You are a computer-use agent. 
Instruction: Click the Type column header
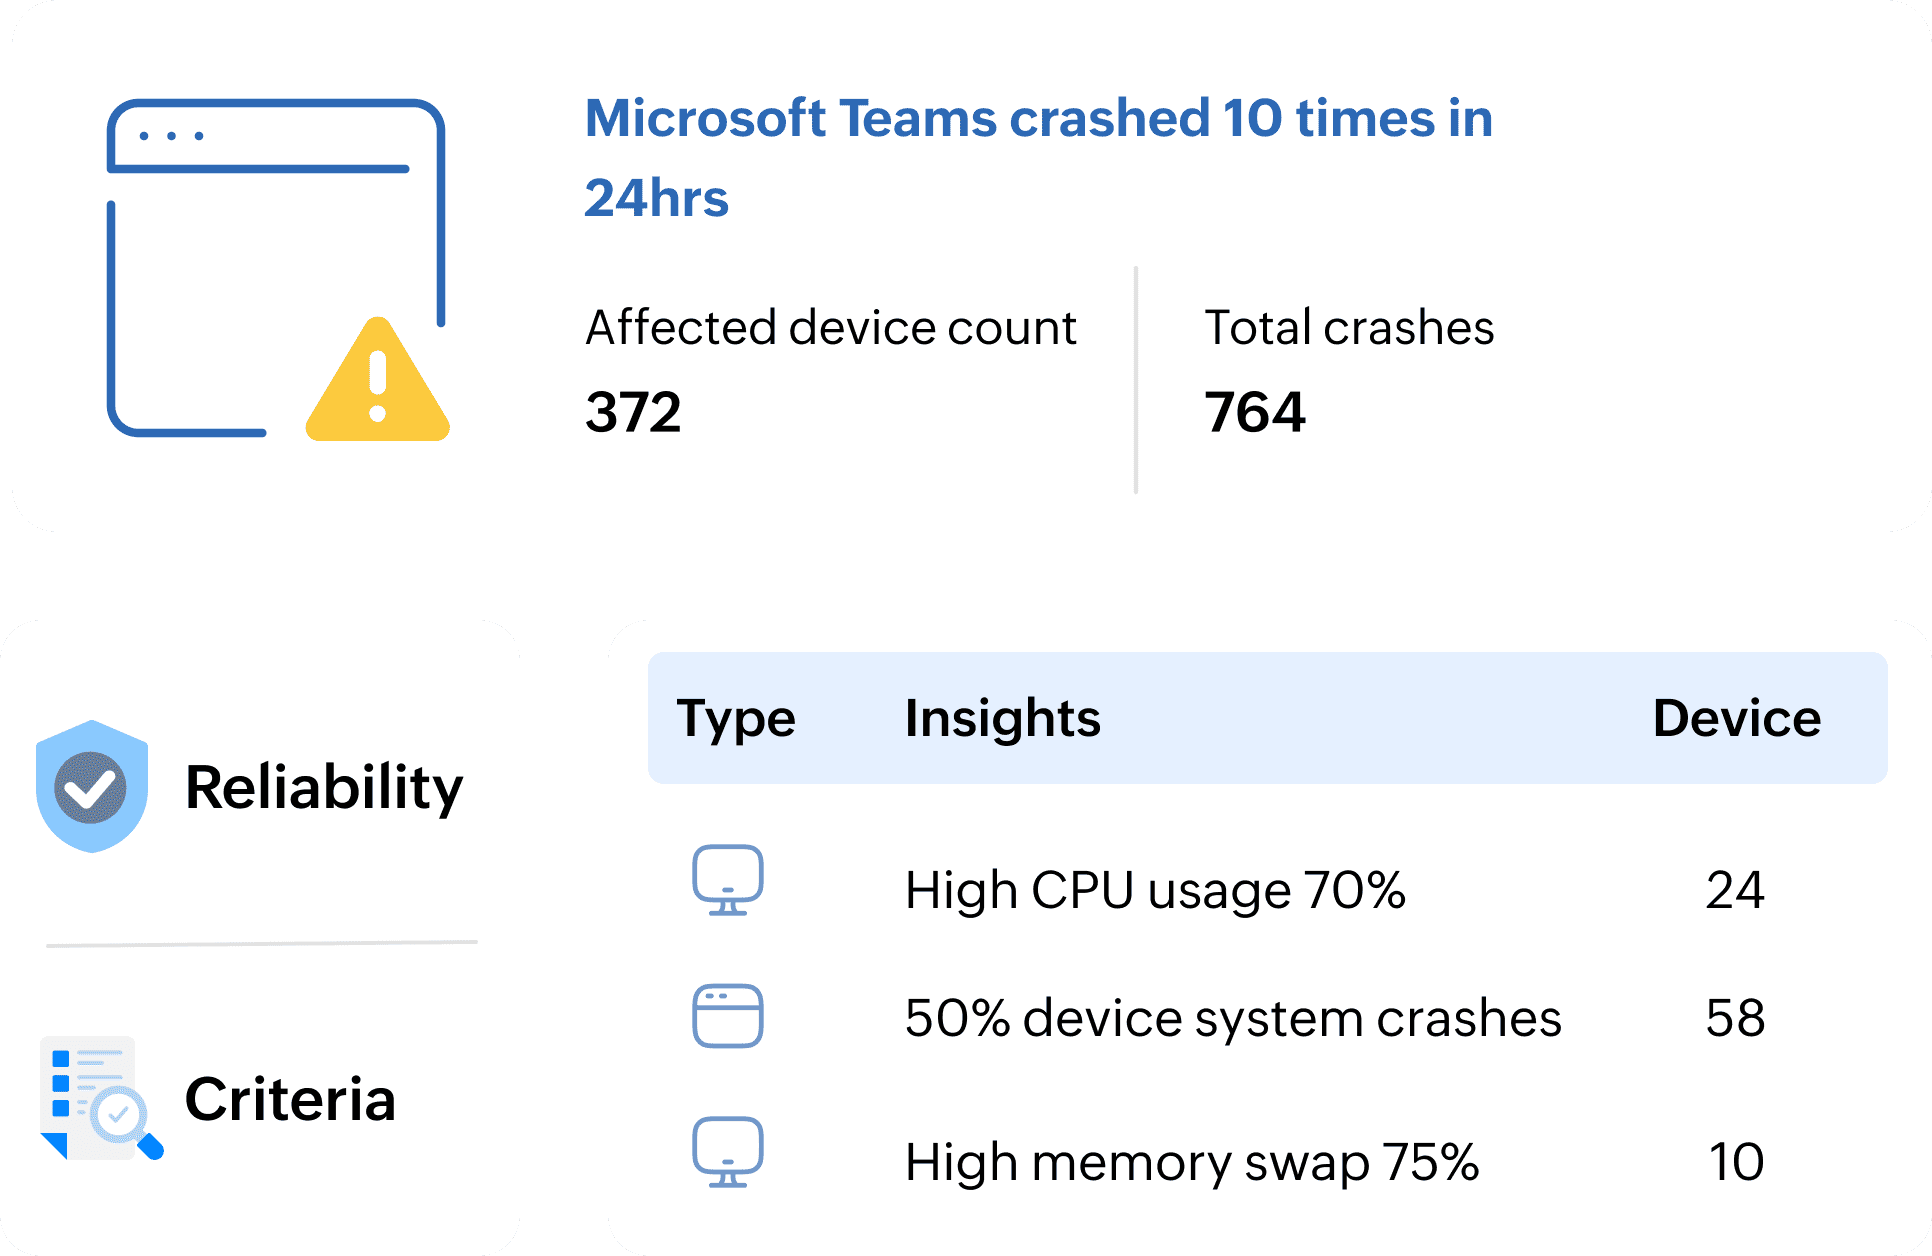[736, 718]
